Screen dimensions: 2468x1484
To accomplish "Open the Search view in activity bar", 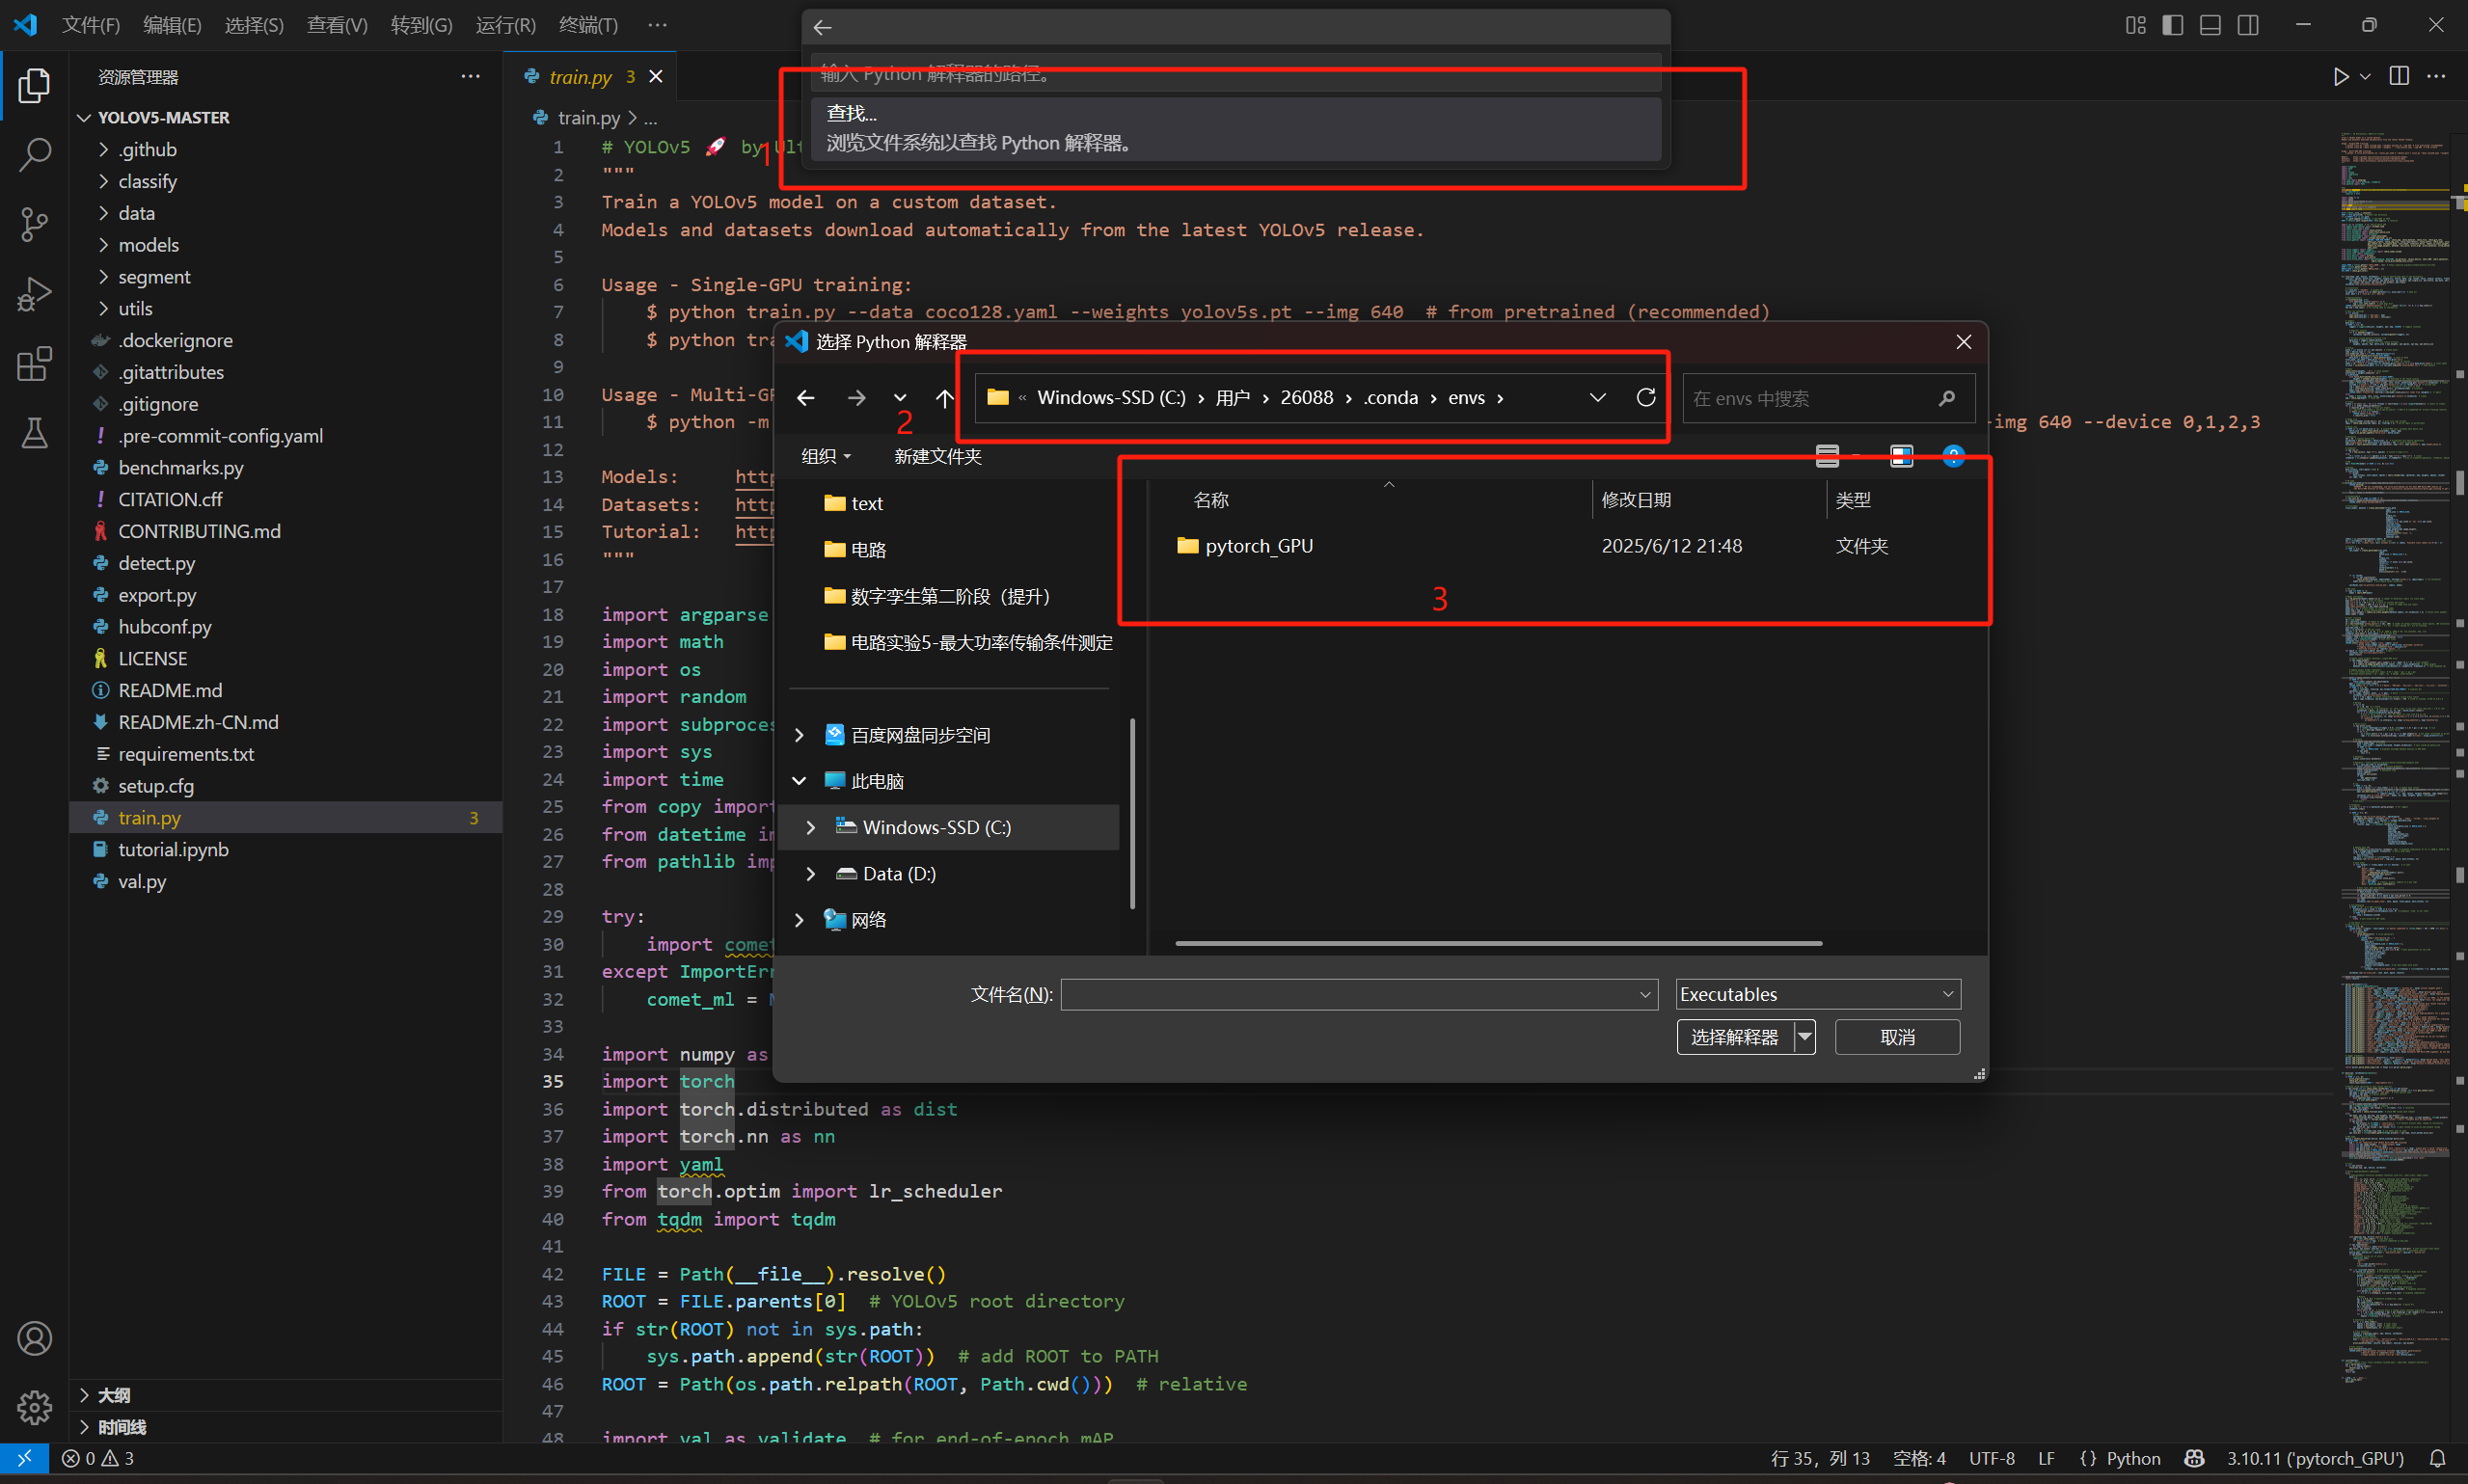I will click(x=34, y=154).
